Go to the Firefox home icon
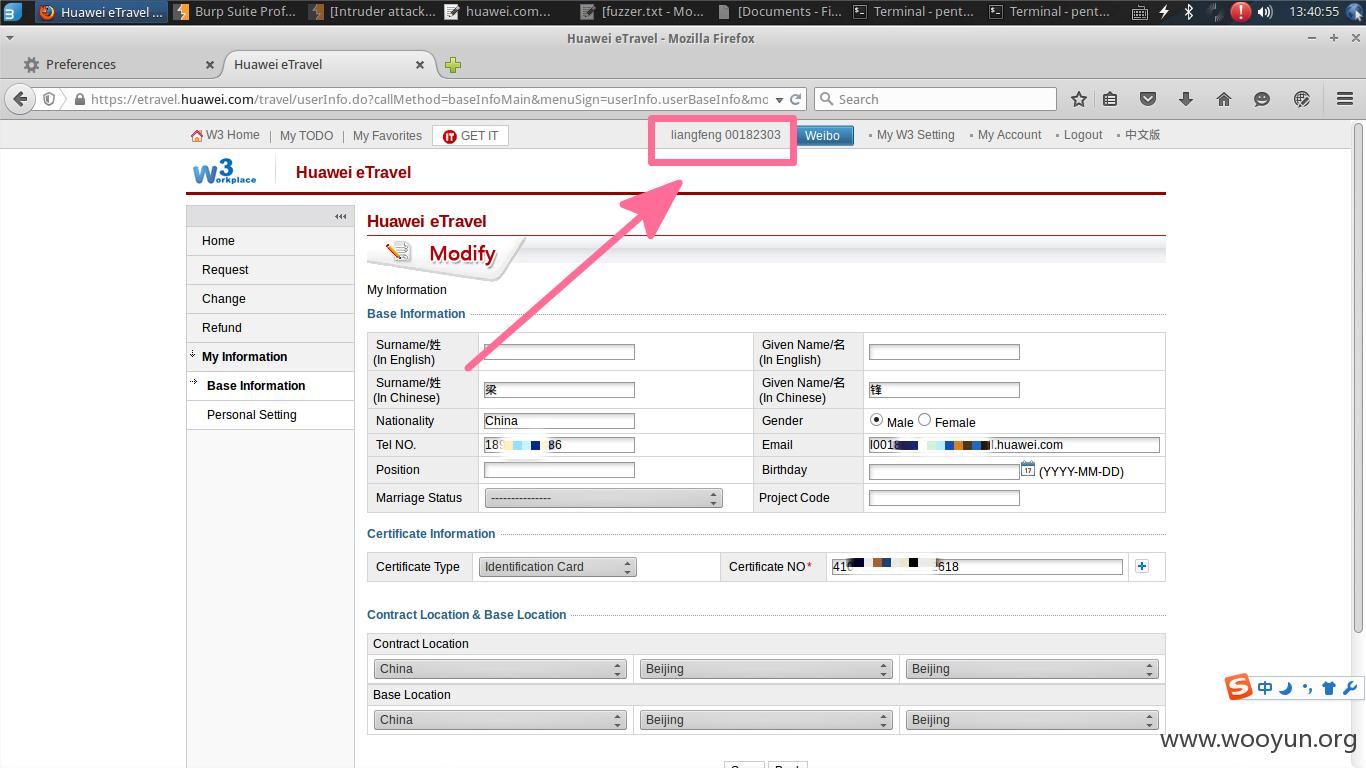 pos(1223,99)
